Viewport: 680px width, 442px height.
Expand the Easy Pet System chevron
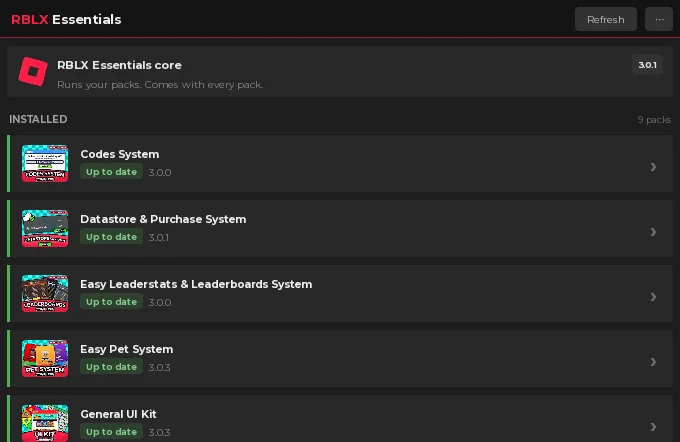pos(653,362)
